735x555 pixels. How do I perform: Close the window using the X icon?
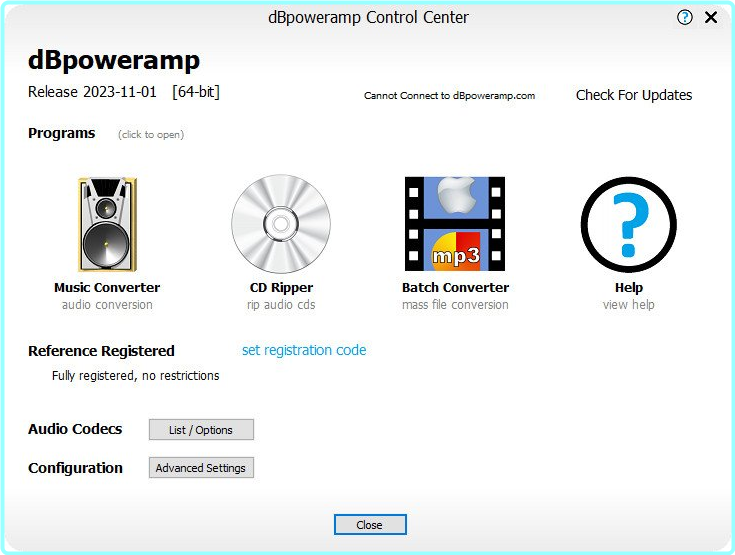(x=711, y=17)
